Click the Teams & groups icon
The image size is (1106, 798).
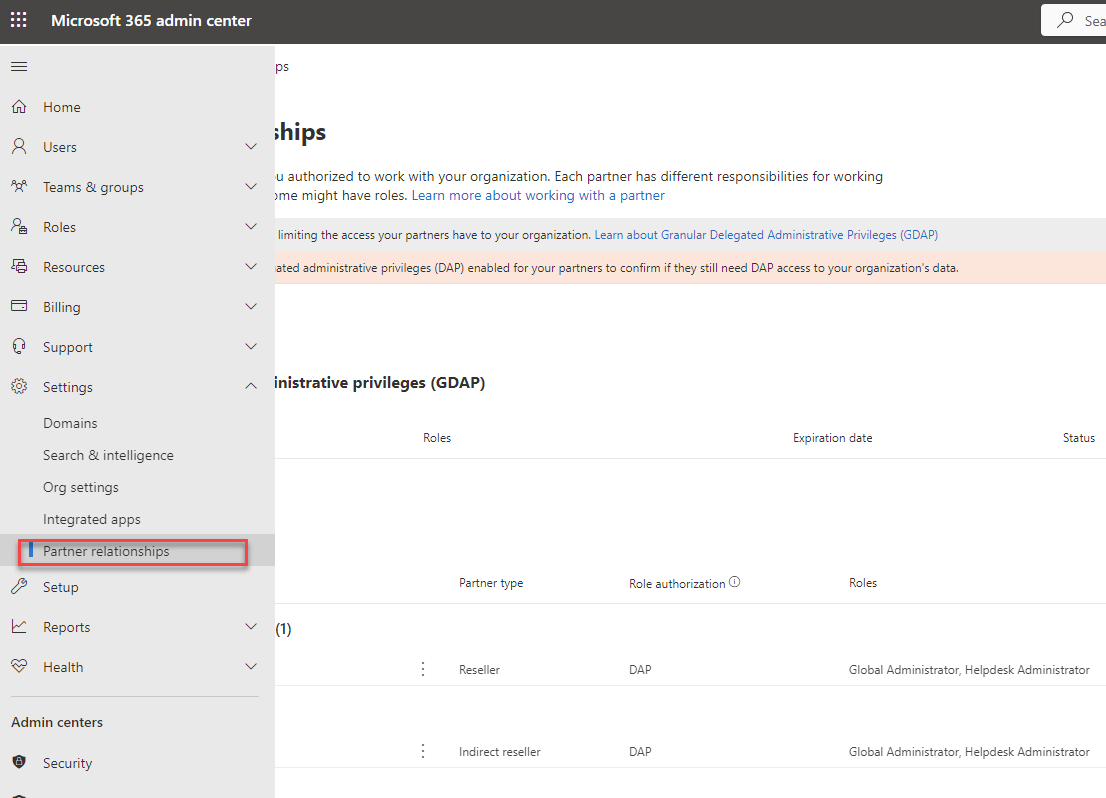(x=19, y=186)
